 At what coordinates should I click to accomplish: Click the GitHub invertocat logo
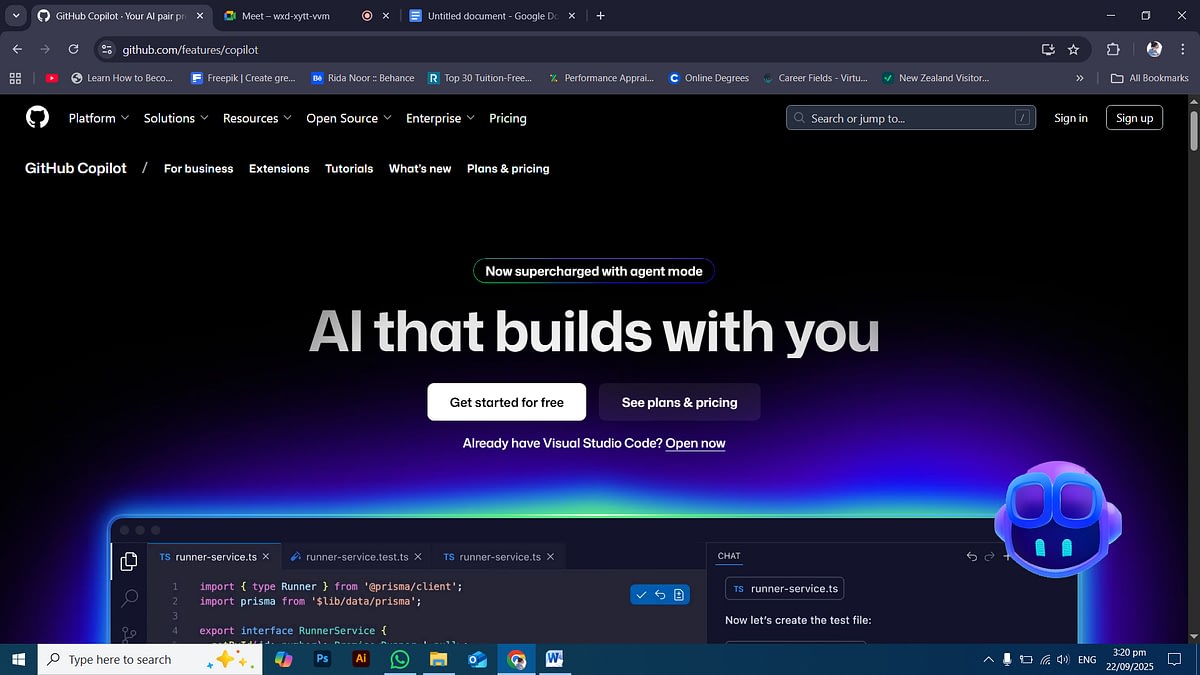[37, 117]
